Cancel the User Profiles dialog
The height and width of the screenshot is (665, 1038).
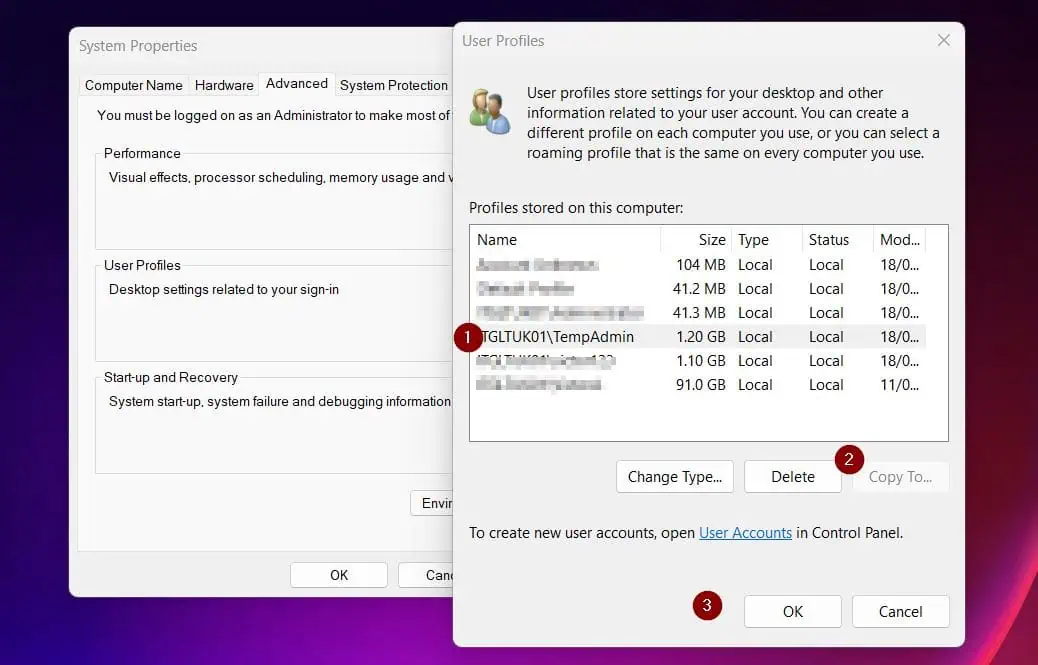tap(900, 611)
